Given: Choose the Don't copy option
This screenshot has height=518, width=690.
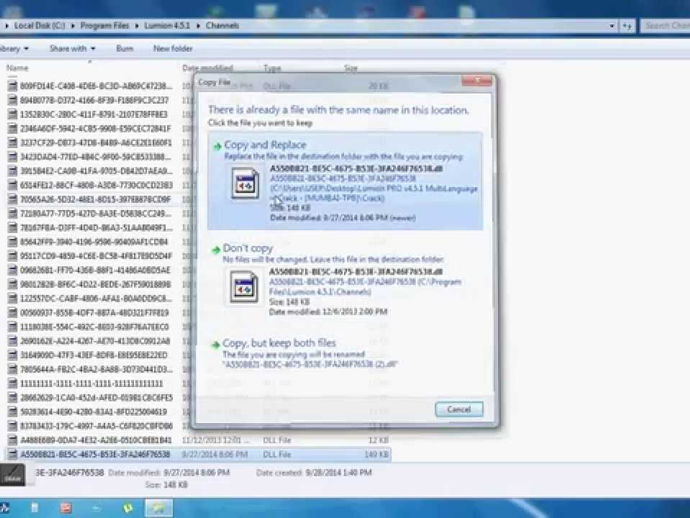Looking at the screenshot, I should (345, 282).
